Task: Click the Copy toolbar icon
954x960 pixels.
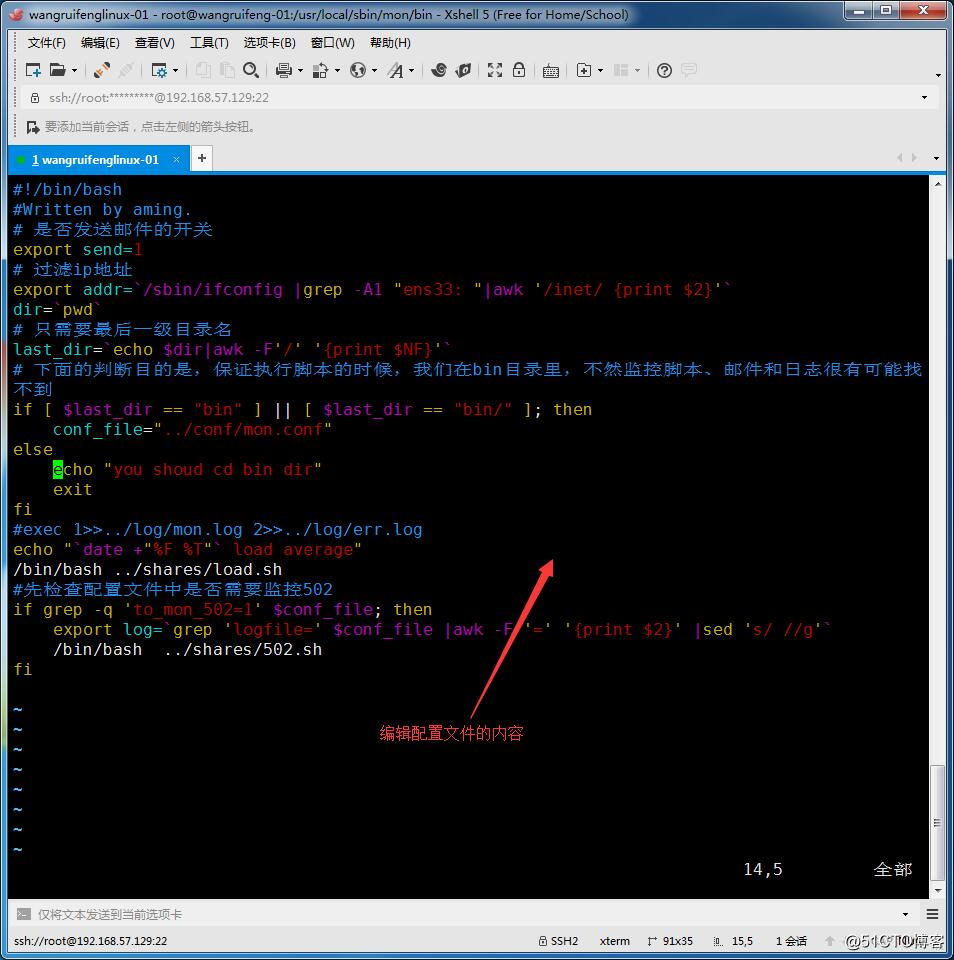Action: click(203, 70)
